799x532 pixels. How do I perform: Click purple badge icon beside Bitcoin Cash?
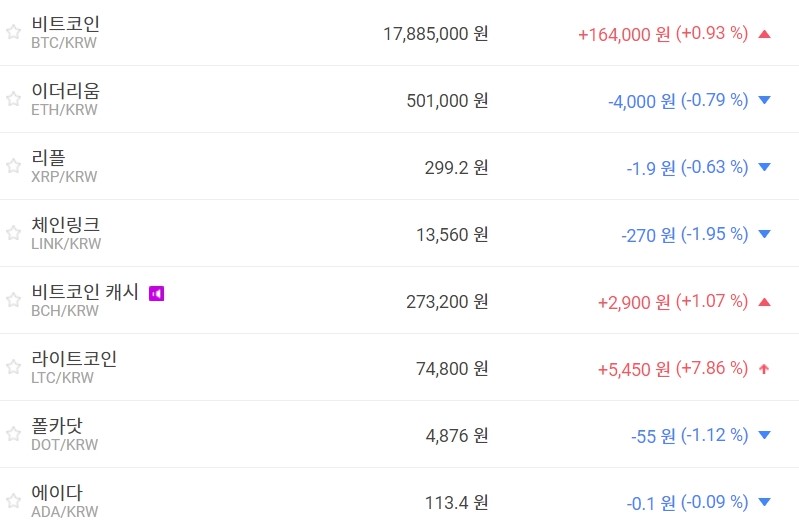click(156, 293)
